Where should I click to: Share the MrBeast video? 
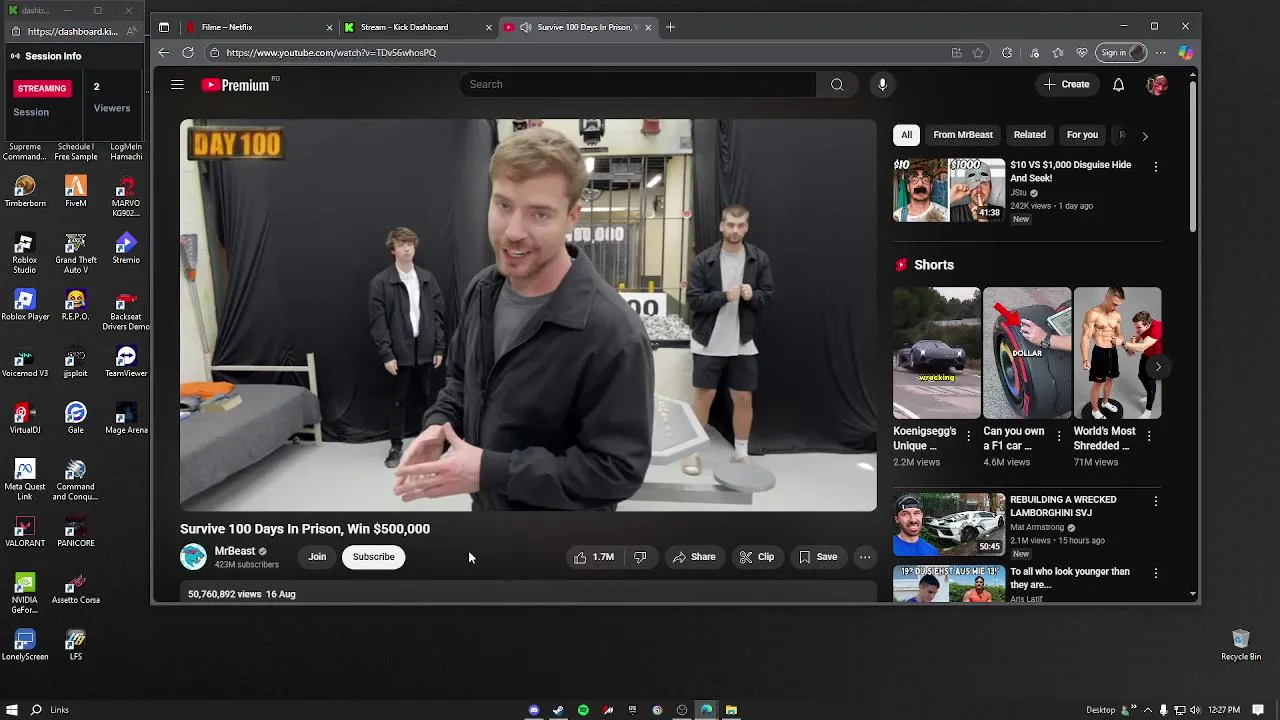pyautogui.click(x=694, y=557)
